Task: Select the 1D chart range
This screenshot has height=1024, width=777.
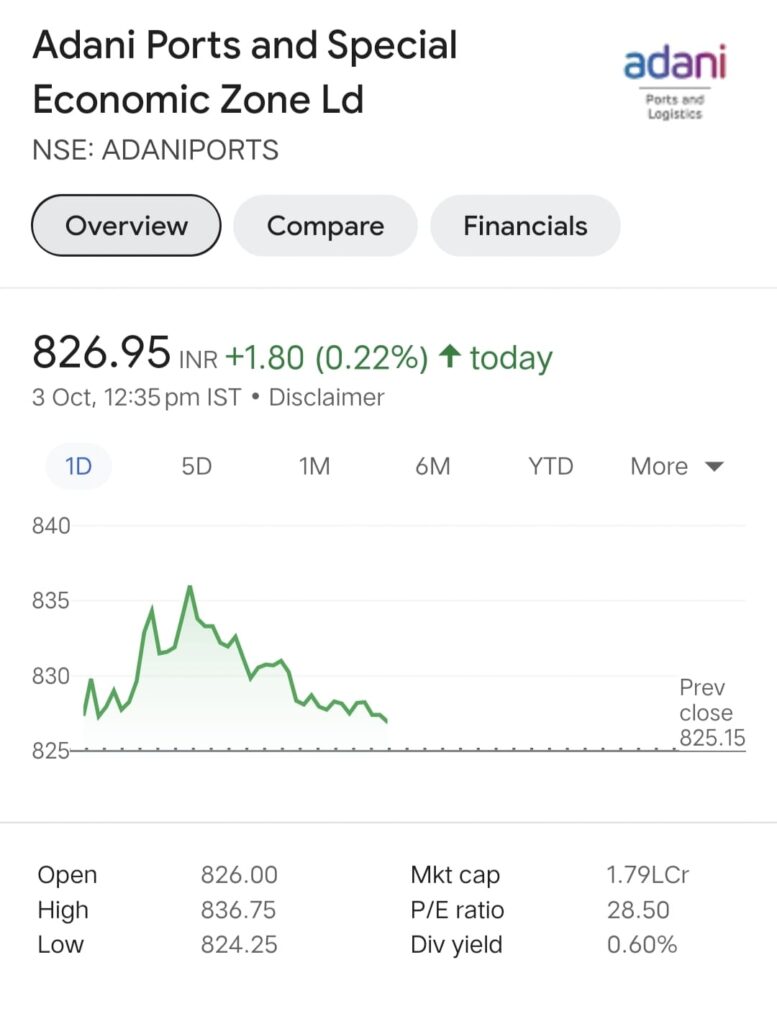Action: coord(78,466)
